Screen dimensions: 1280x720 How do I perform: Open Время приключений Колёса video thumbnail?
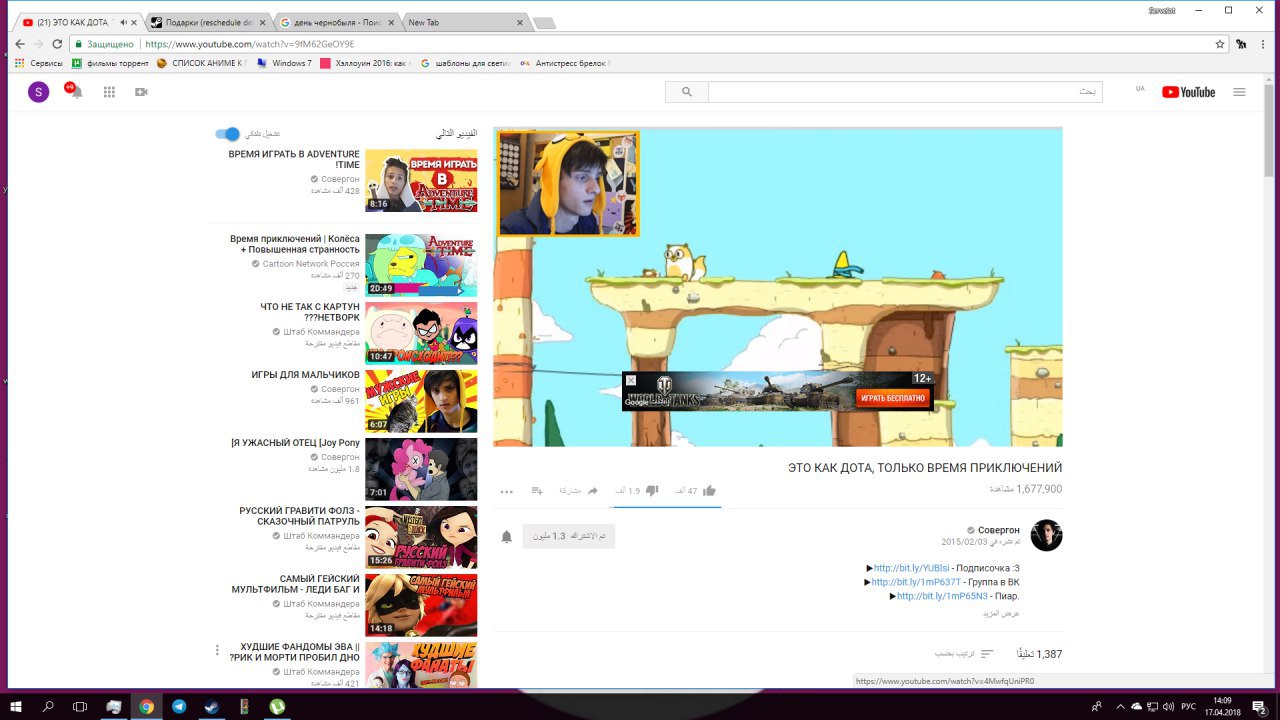point(421,265)
